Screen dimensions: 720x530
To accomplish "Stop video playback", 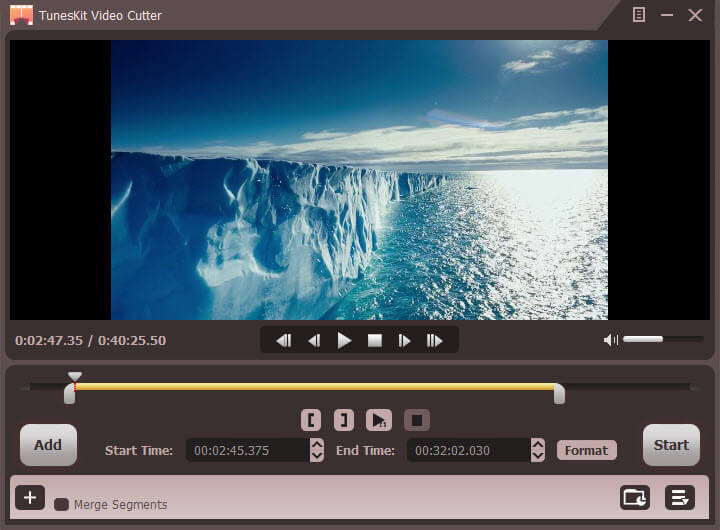I will click(375, 340).
